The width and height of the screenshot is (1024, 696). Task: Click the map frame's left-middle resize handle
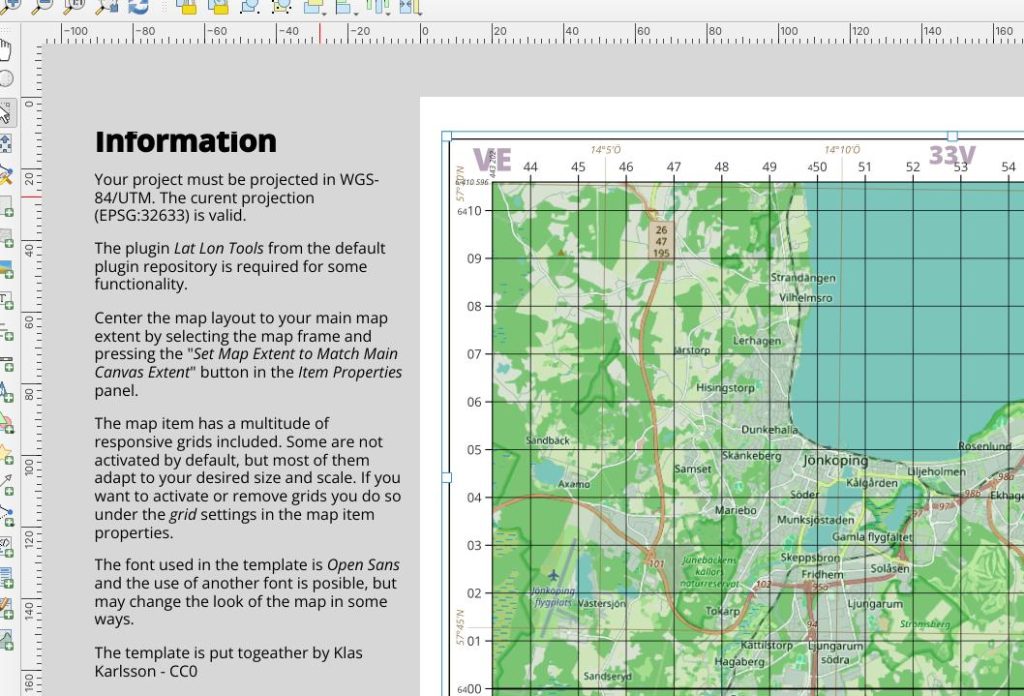[446, 477]
